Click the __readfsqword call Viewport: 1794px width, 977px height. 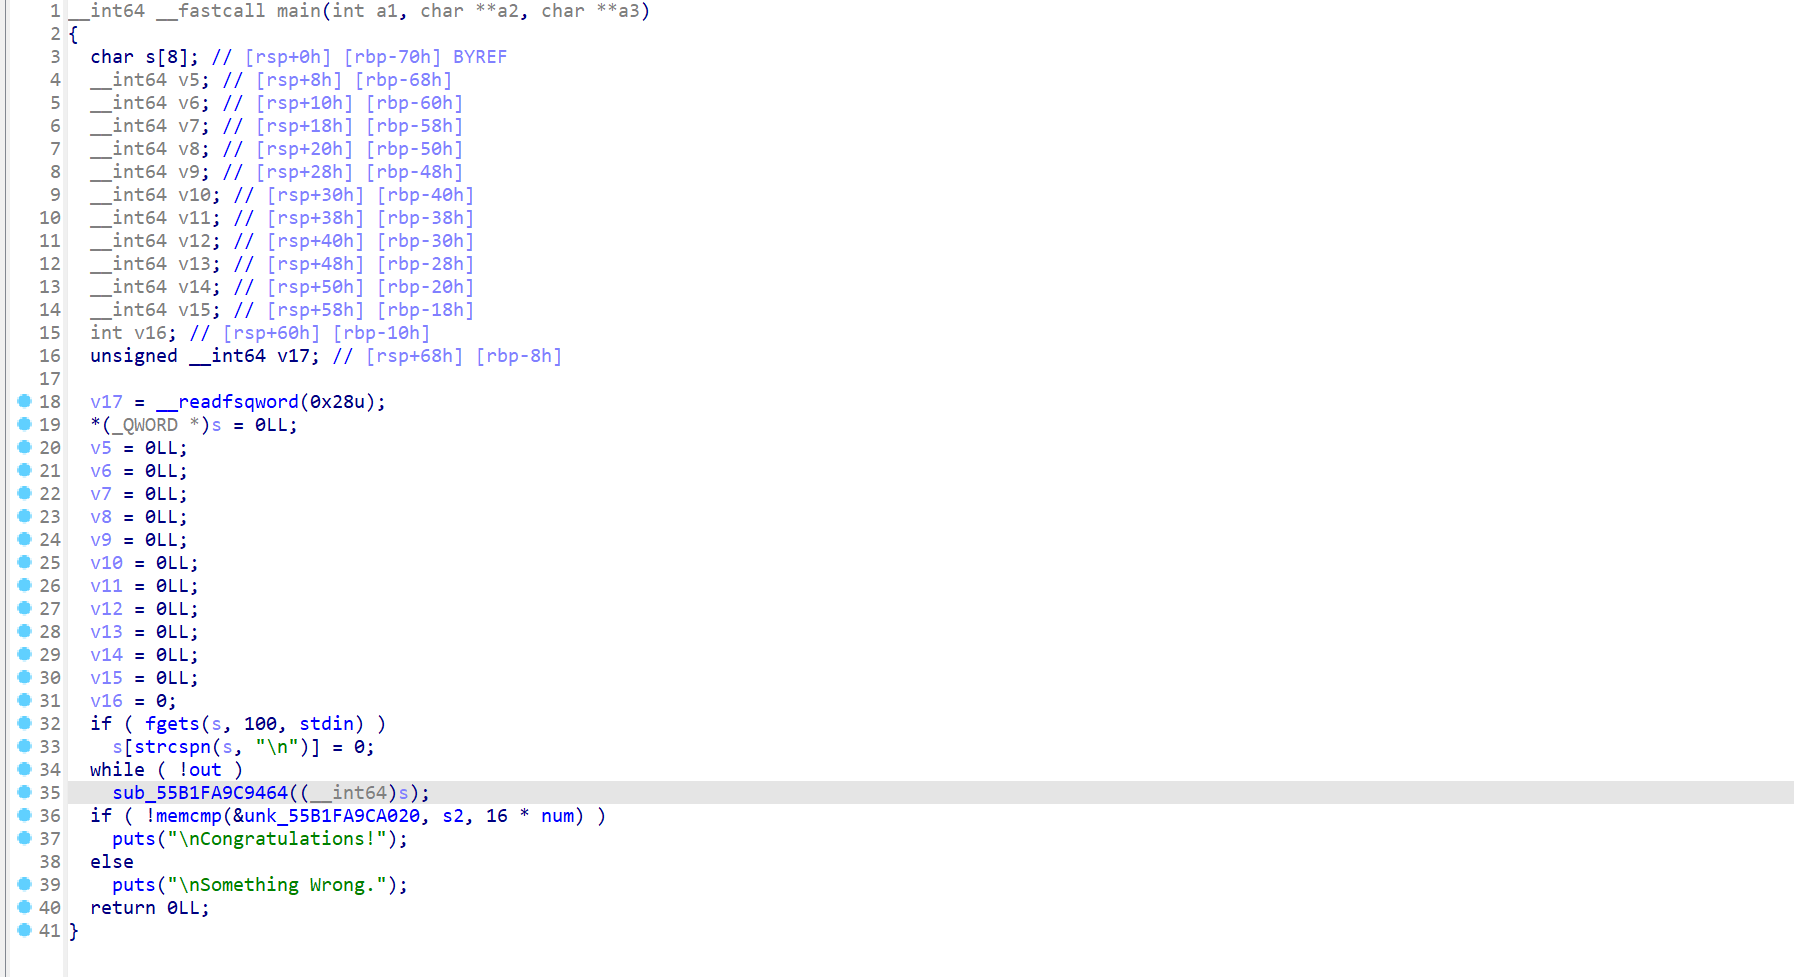(227, 402)
